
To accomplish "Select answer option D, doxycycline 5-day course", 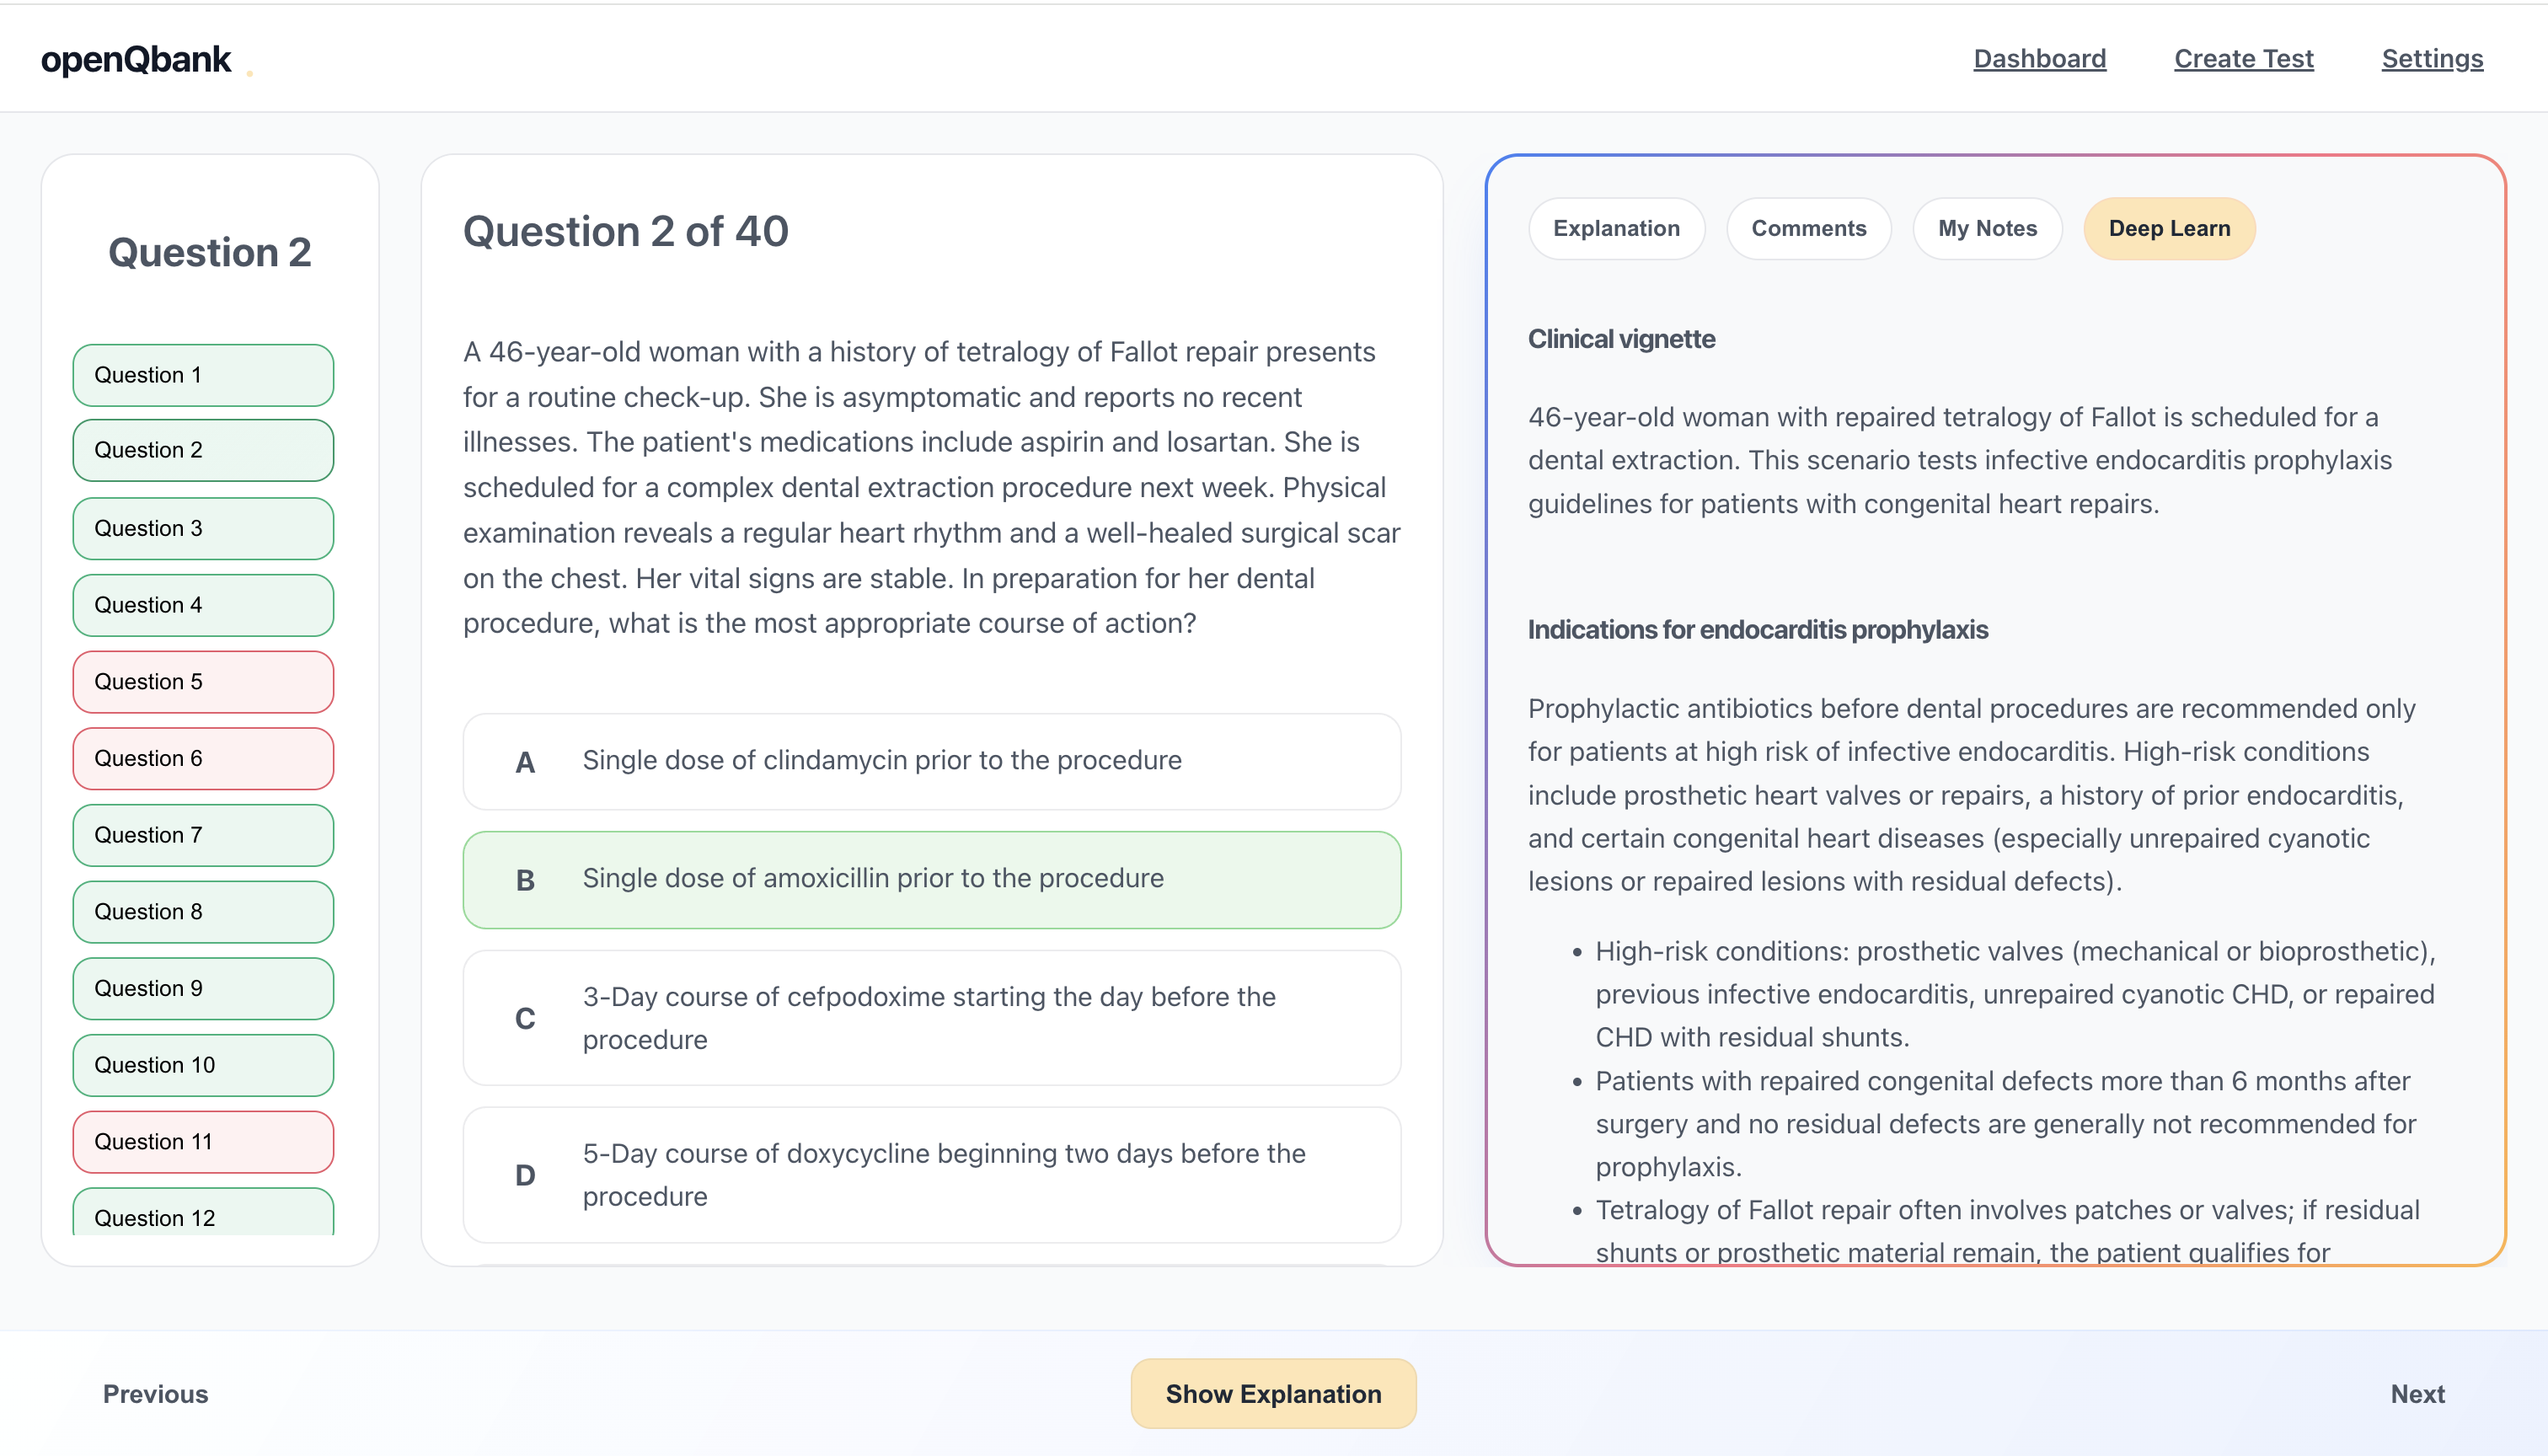I will pyautogui.click(x=931, y=1175).
